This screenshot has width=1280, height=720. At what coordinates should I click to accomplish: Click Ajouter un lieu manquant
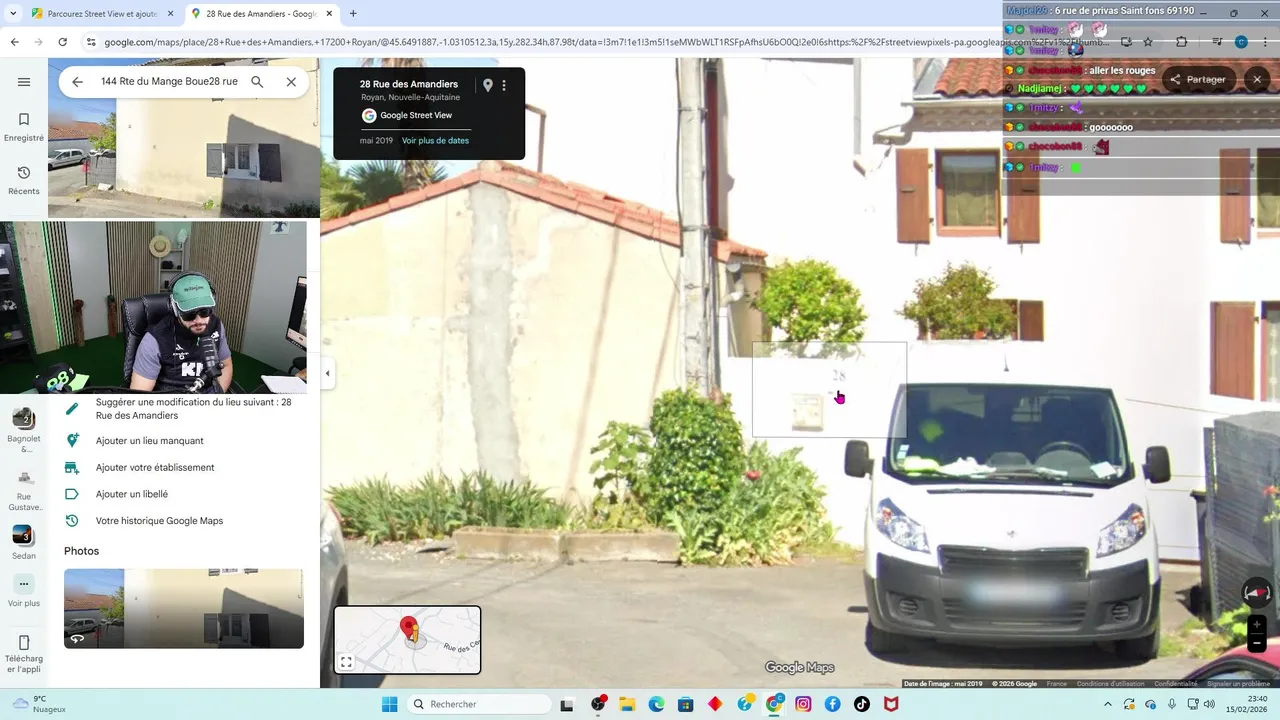150,441
